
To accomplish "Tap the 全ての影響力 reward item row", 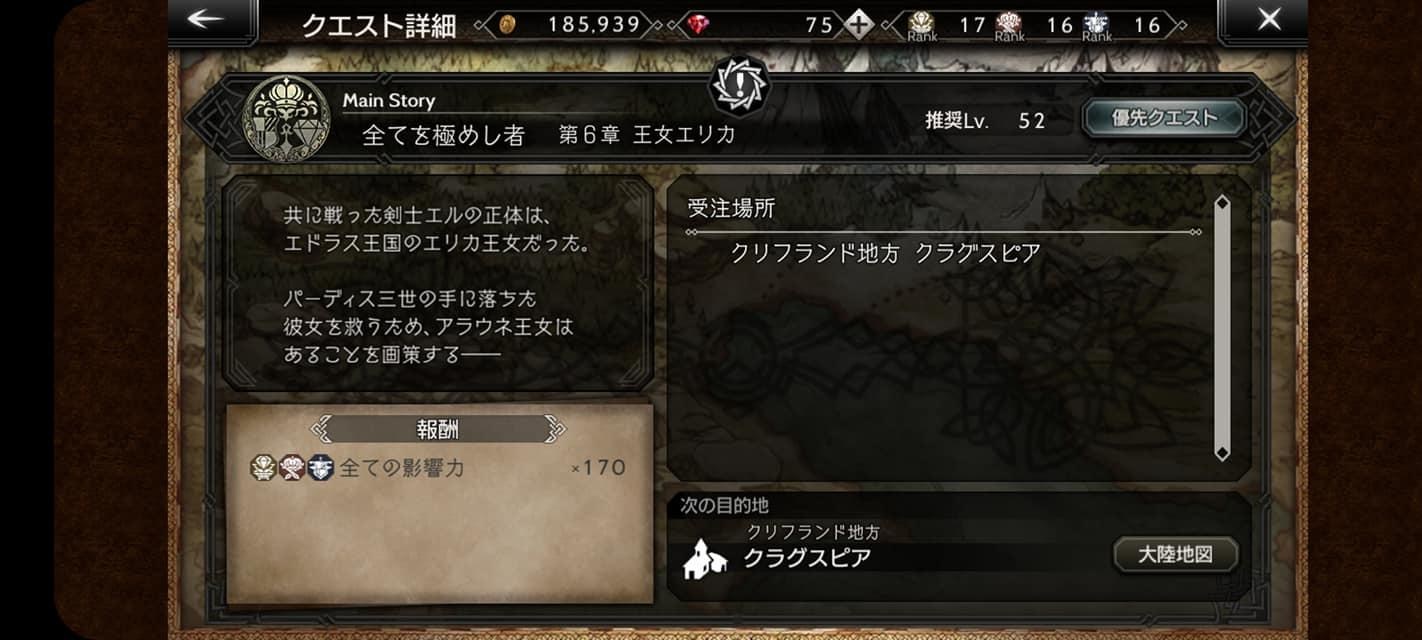I will tap(438, 467).
